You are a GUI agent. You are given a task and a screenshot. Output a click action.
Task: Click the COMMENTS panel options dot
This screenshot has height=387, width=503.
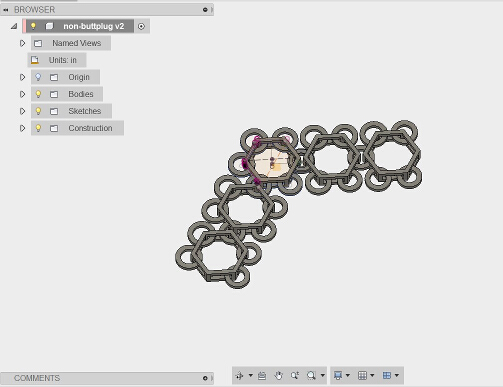(205, 378)
